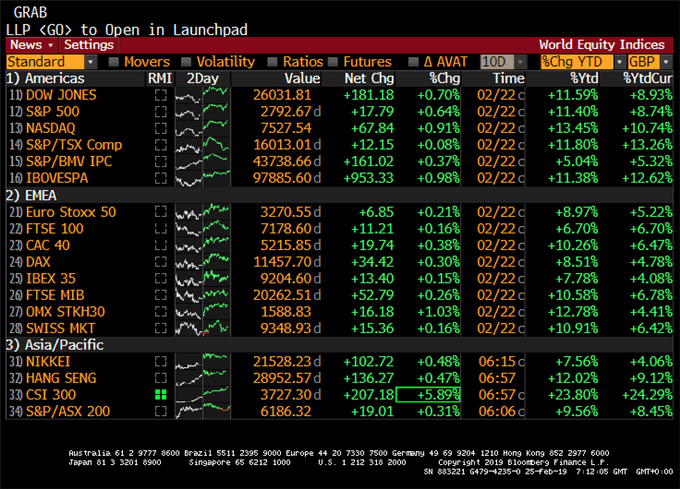This screenshot has width=680, height=489.
Task: Click the green RMI icon for CSI 300
Action: click(161, 395)
